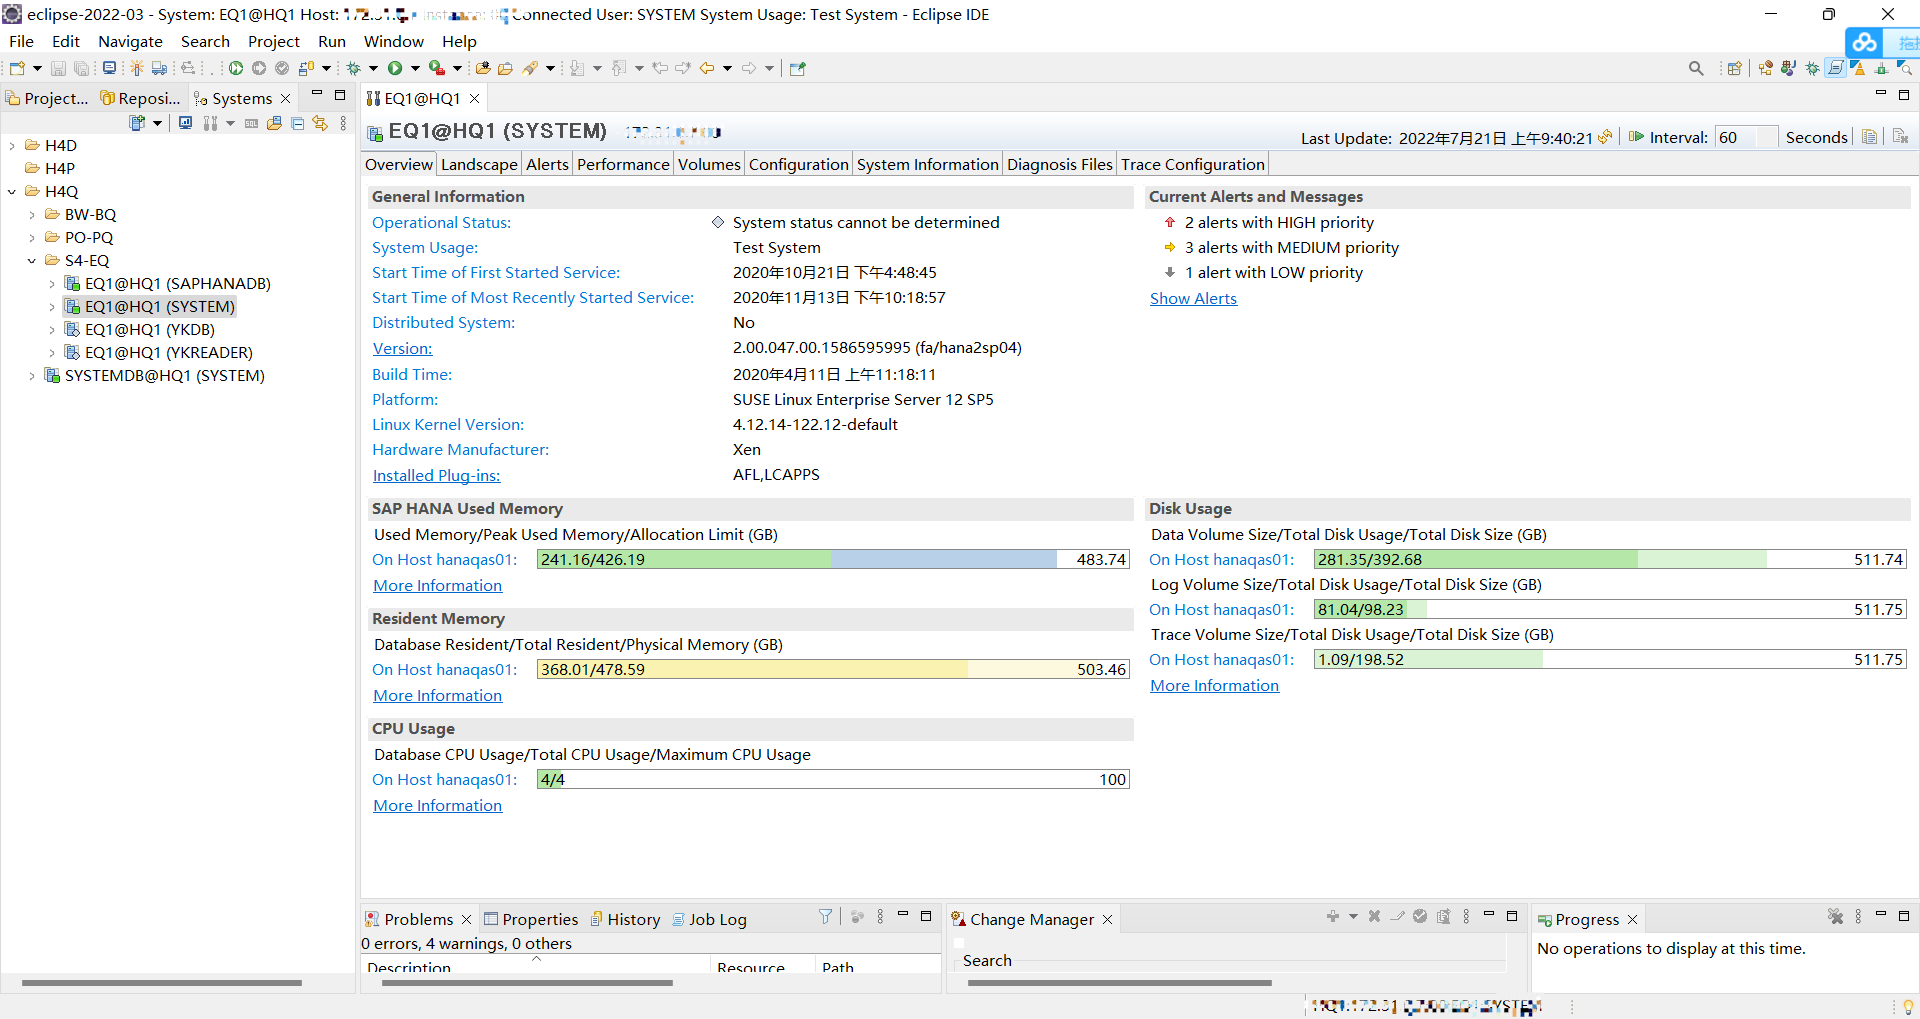Open the Window menu

point(393,41)
